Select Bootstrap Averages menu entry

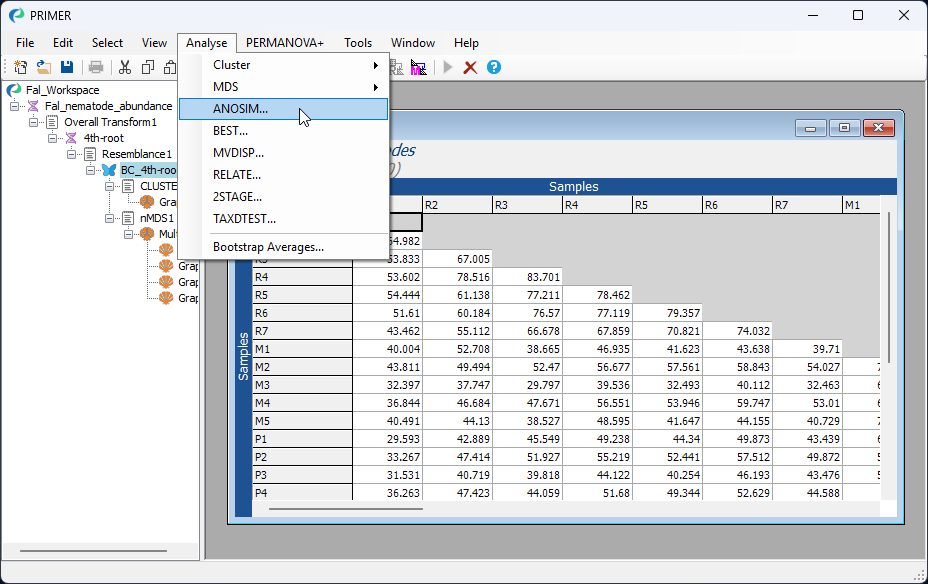pyautogui.click(x=268, y=247)
